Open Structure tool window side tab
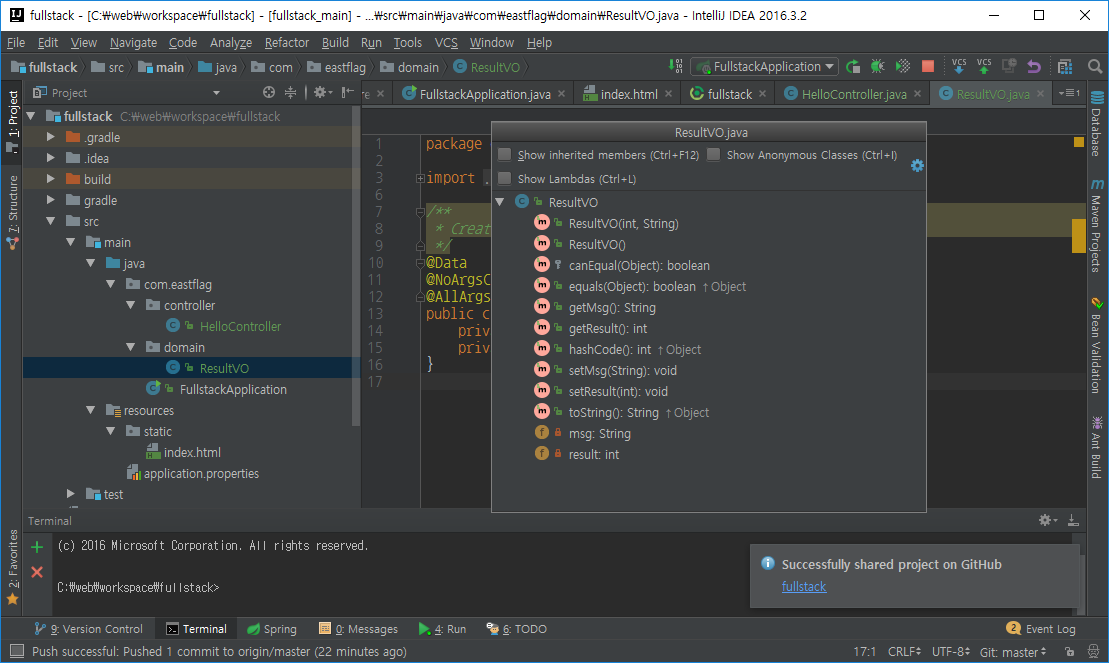The width and height of the screenshot is (1109, 663). pos(13,212)
